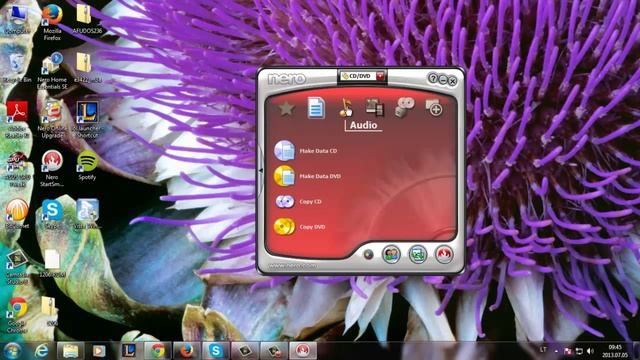Close the Nero StartSmart window
Screen dimensions: 640x360
pos(452,81)
